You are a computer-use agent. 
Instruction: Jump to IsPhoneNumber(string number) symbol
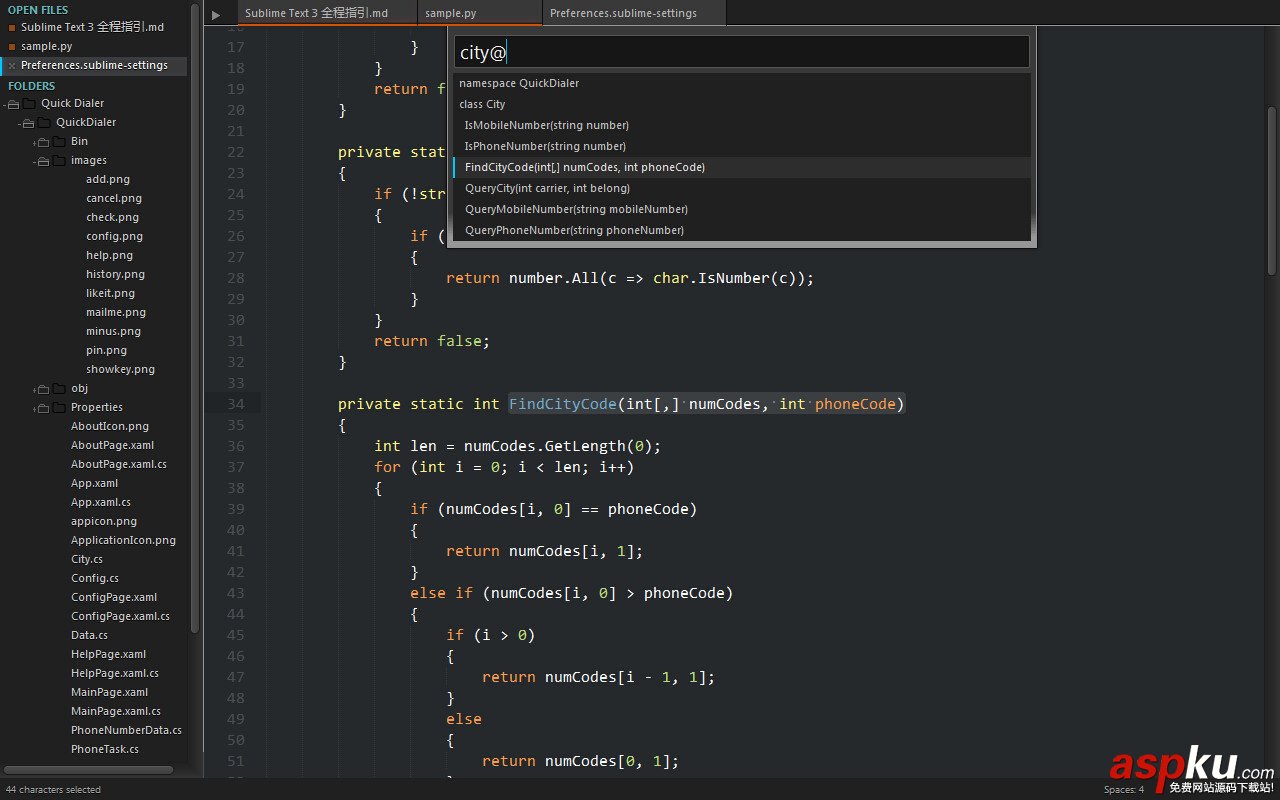pyautogui.click(x=742, y=146)
